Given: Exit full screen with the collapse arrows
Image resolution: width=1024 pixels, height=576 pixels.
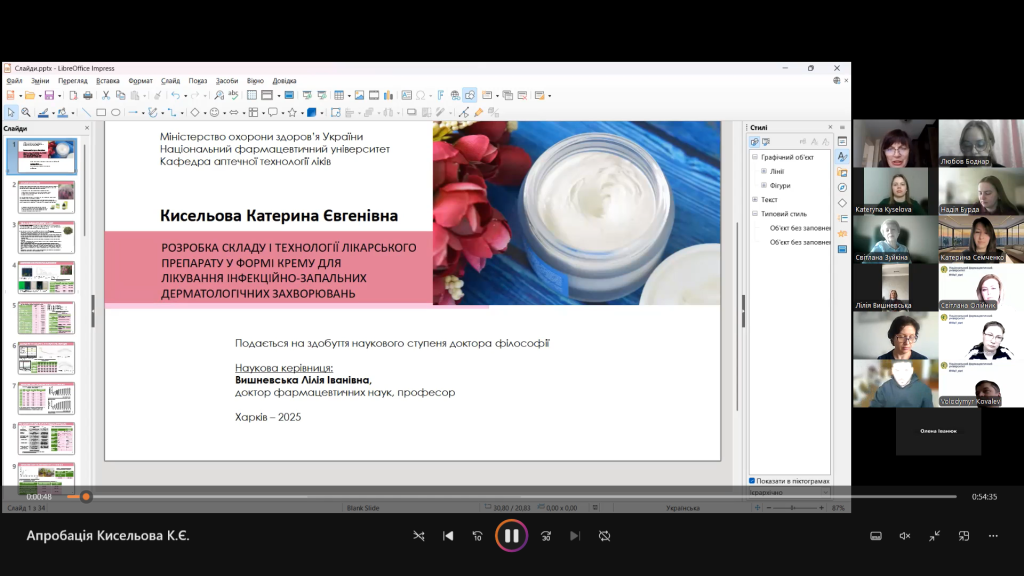Looking at the screenshot, I should [x=935, y=536].
